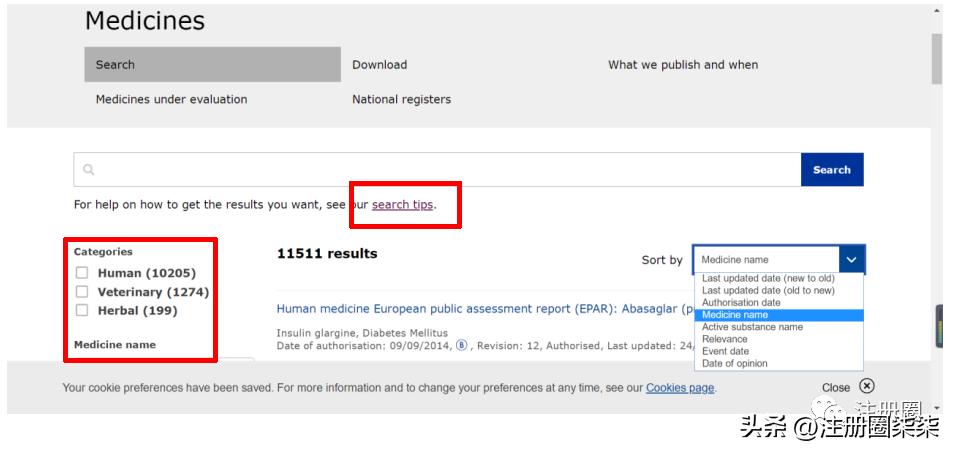The image size is (953, 453).
Task: Sort results by Relevance
Action: pyautogui.click(x=725, y=339)
